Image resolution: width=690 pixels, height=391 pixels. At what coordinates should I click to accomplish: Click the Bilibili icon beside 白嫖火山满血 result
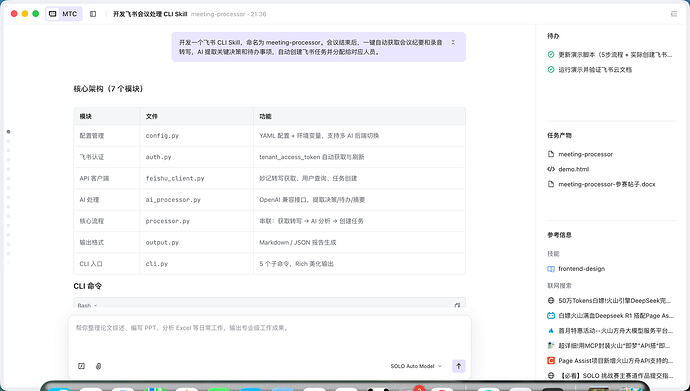[x=551, y=316]
